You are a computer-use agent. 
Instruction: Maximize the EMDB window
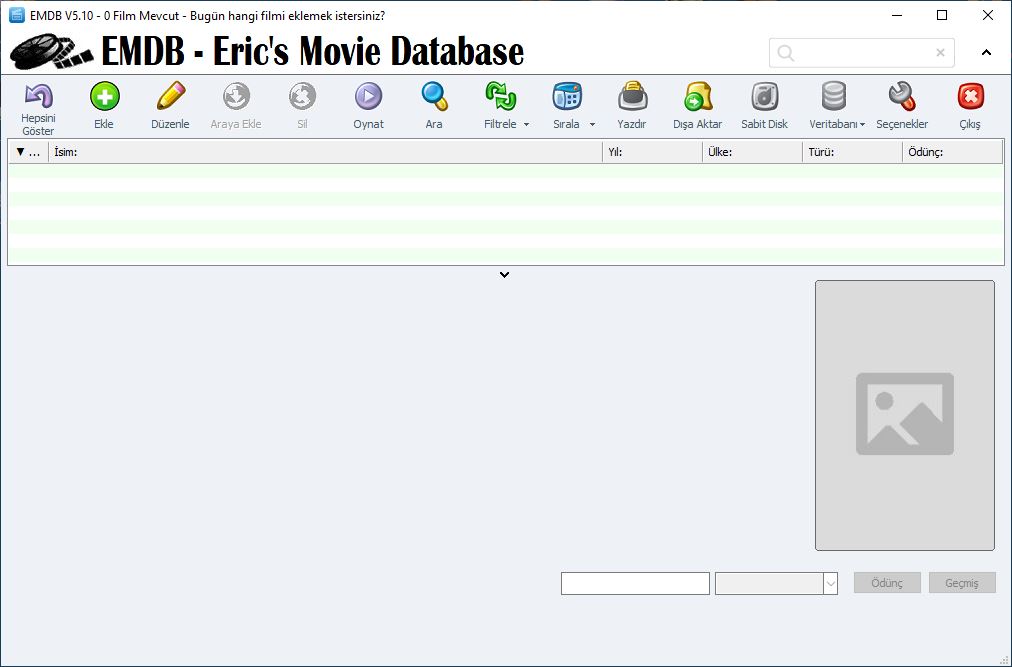point(942,15)
